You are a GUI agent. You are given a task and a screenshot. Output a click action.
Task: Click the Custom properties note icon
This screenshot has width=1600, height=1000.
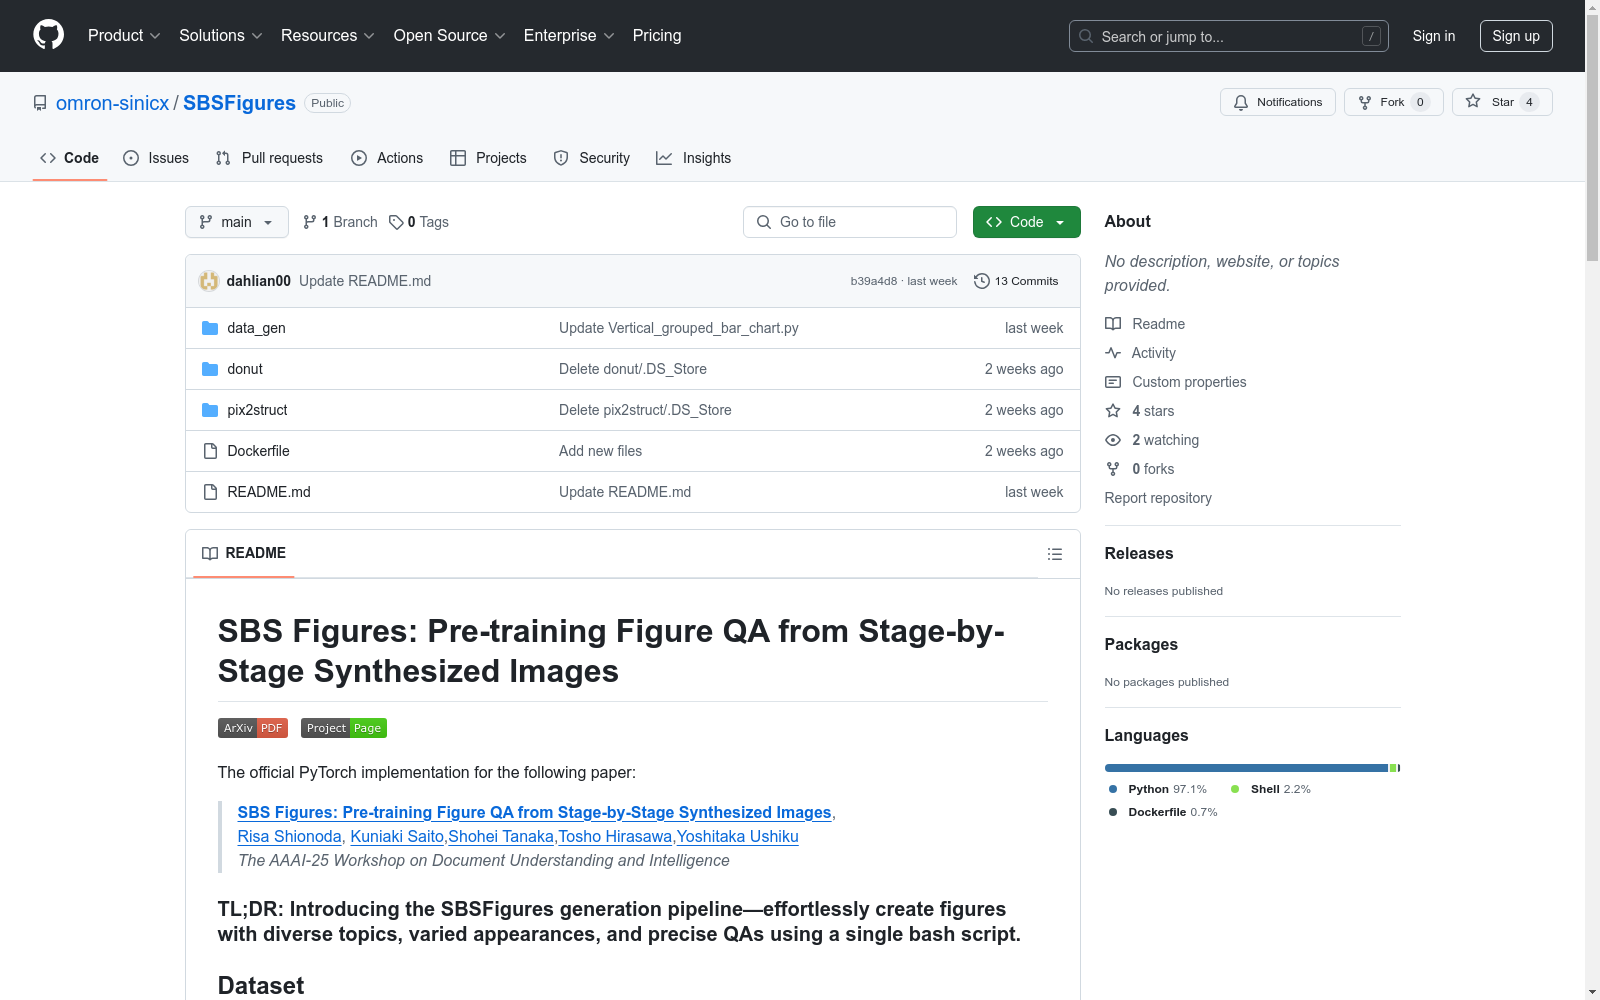[x=1113, y=382]
